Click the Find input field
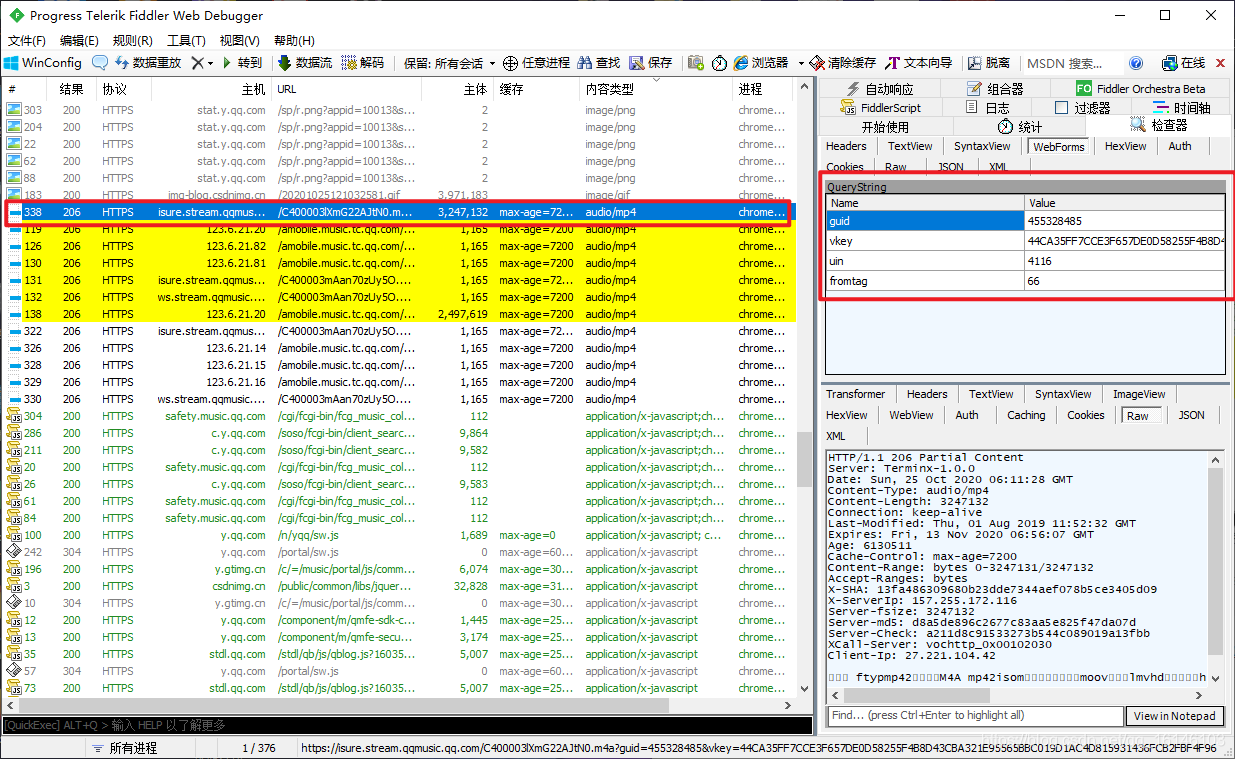Screen dimensions: 1235x759 [975, 716]
